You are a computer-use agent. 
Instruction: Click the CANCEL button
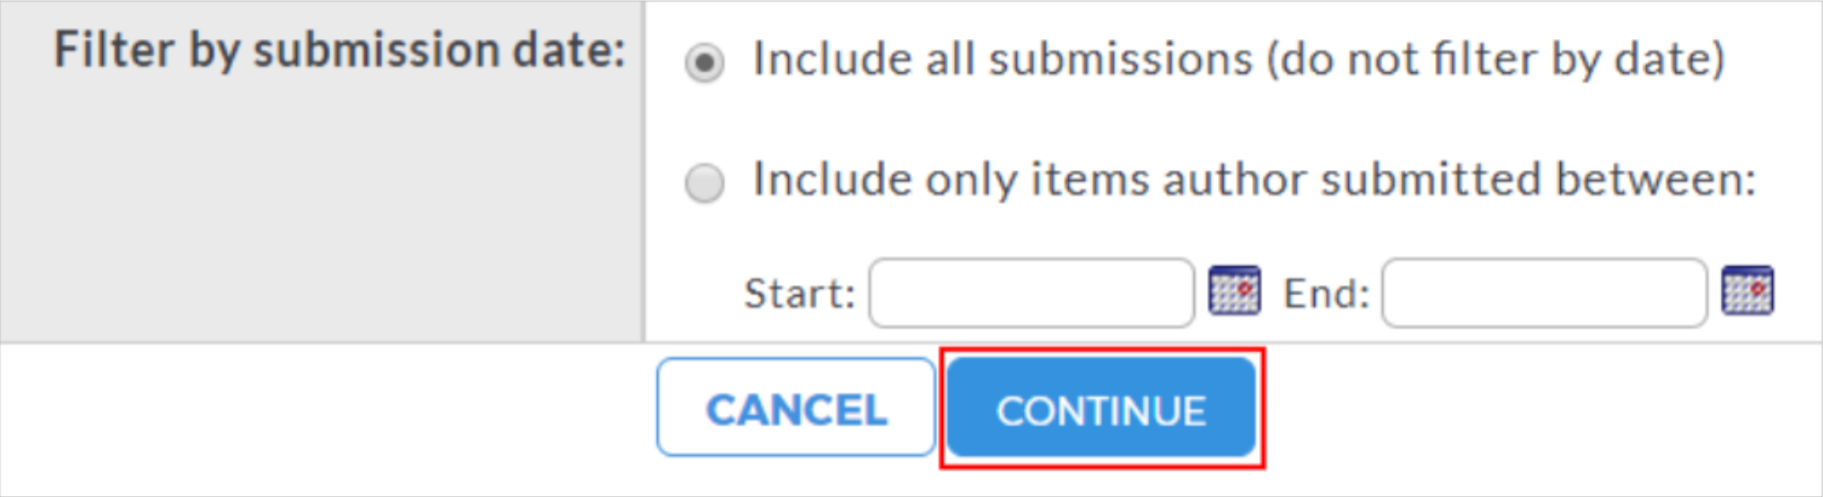pyautogui.click(x=796, y=408)
